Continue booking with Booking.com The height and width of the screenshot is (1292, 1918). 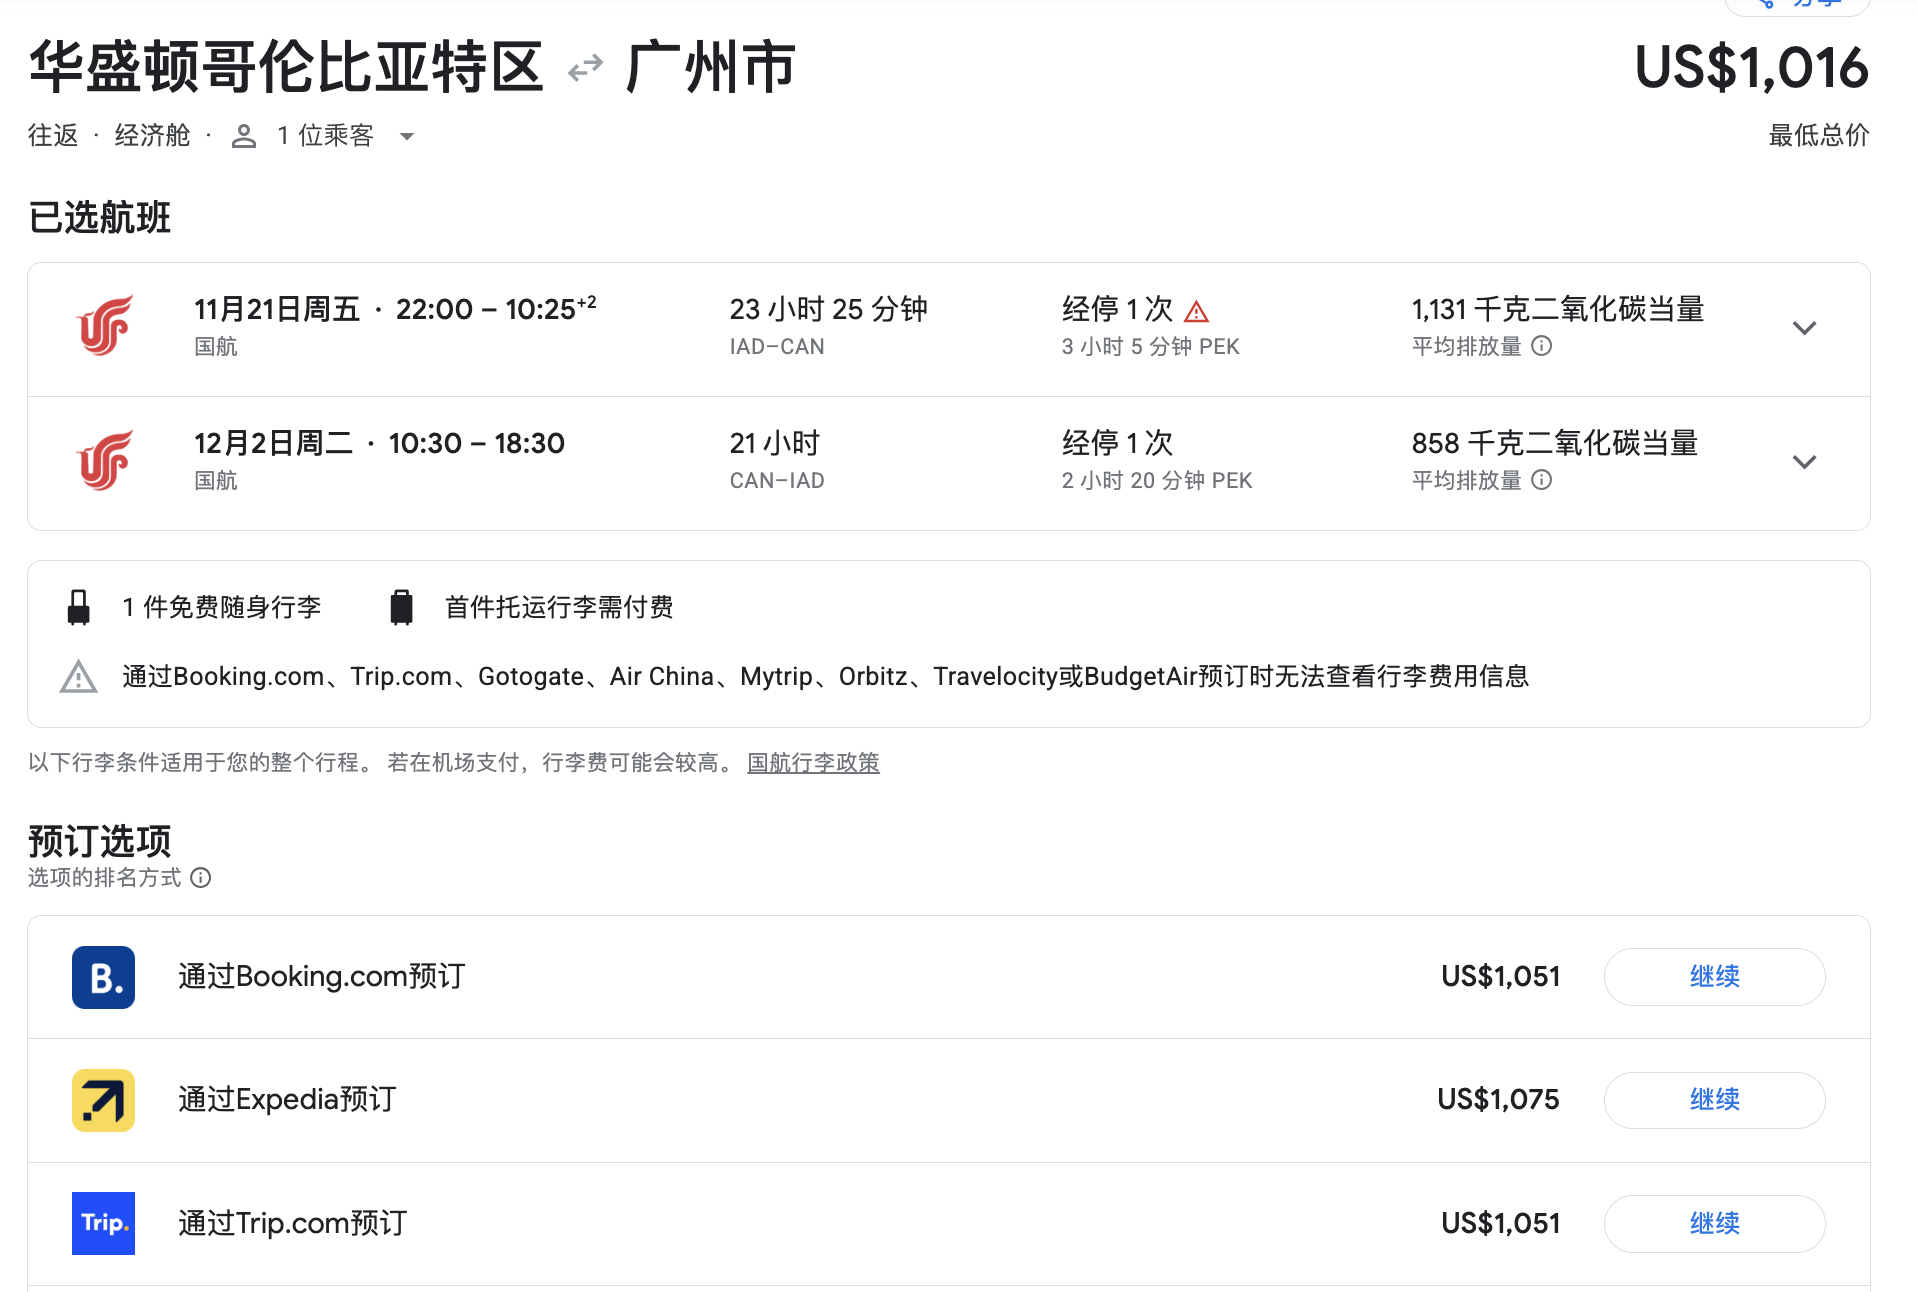1714,977
